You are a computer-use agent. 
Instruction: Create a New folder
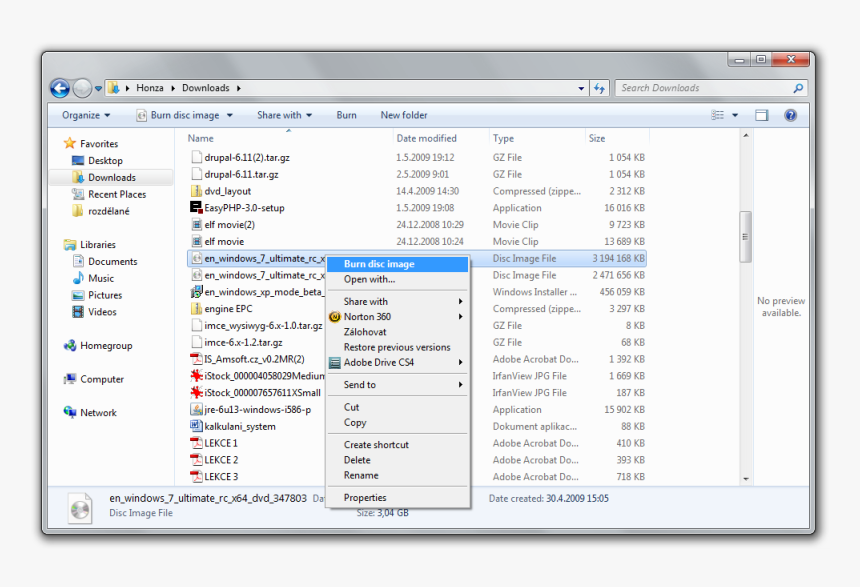404,115
